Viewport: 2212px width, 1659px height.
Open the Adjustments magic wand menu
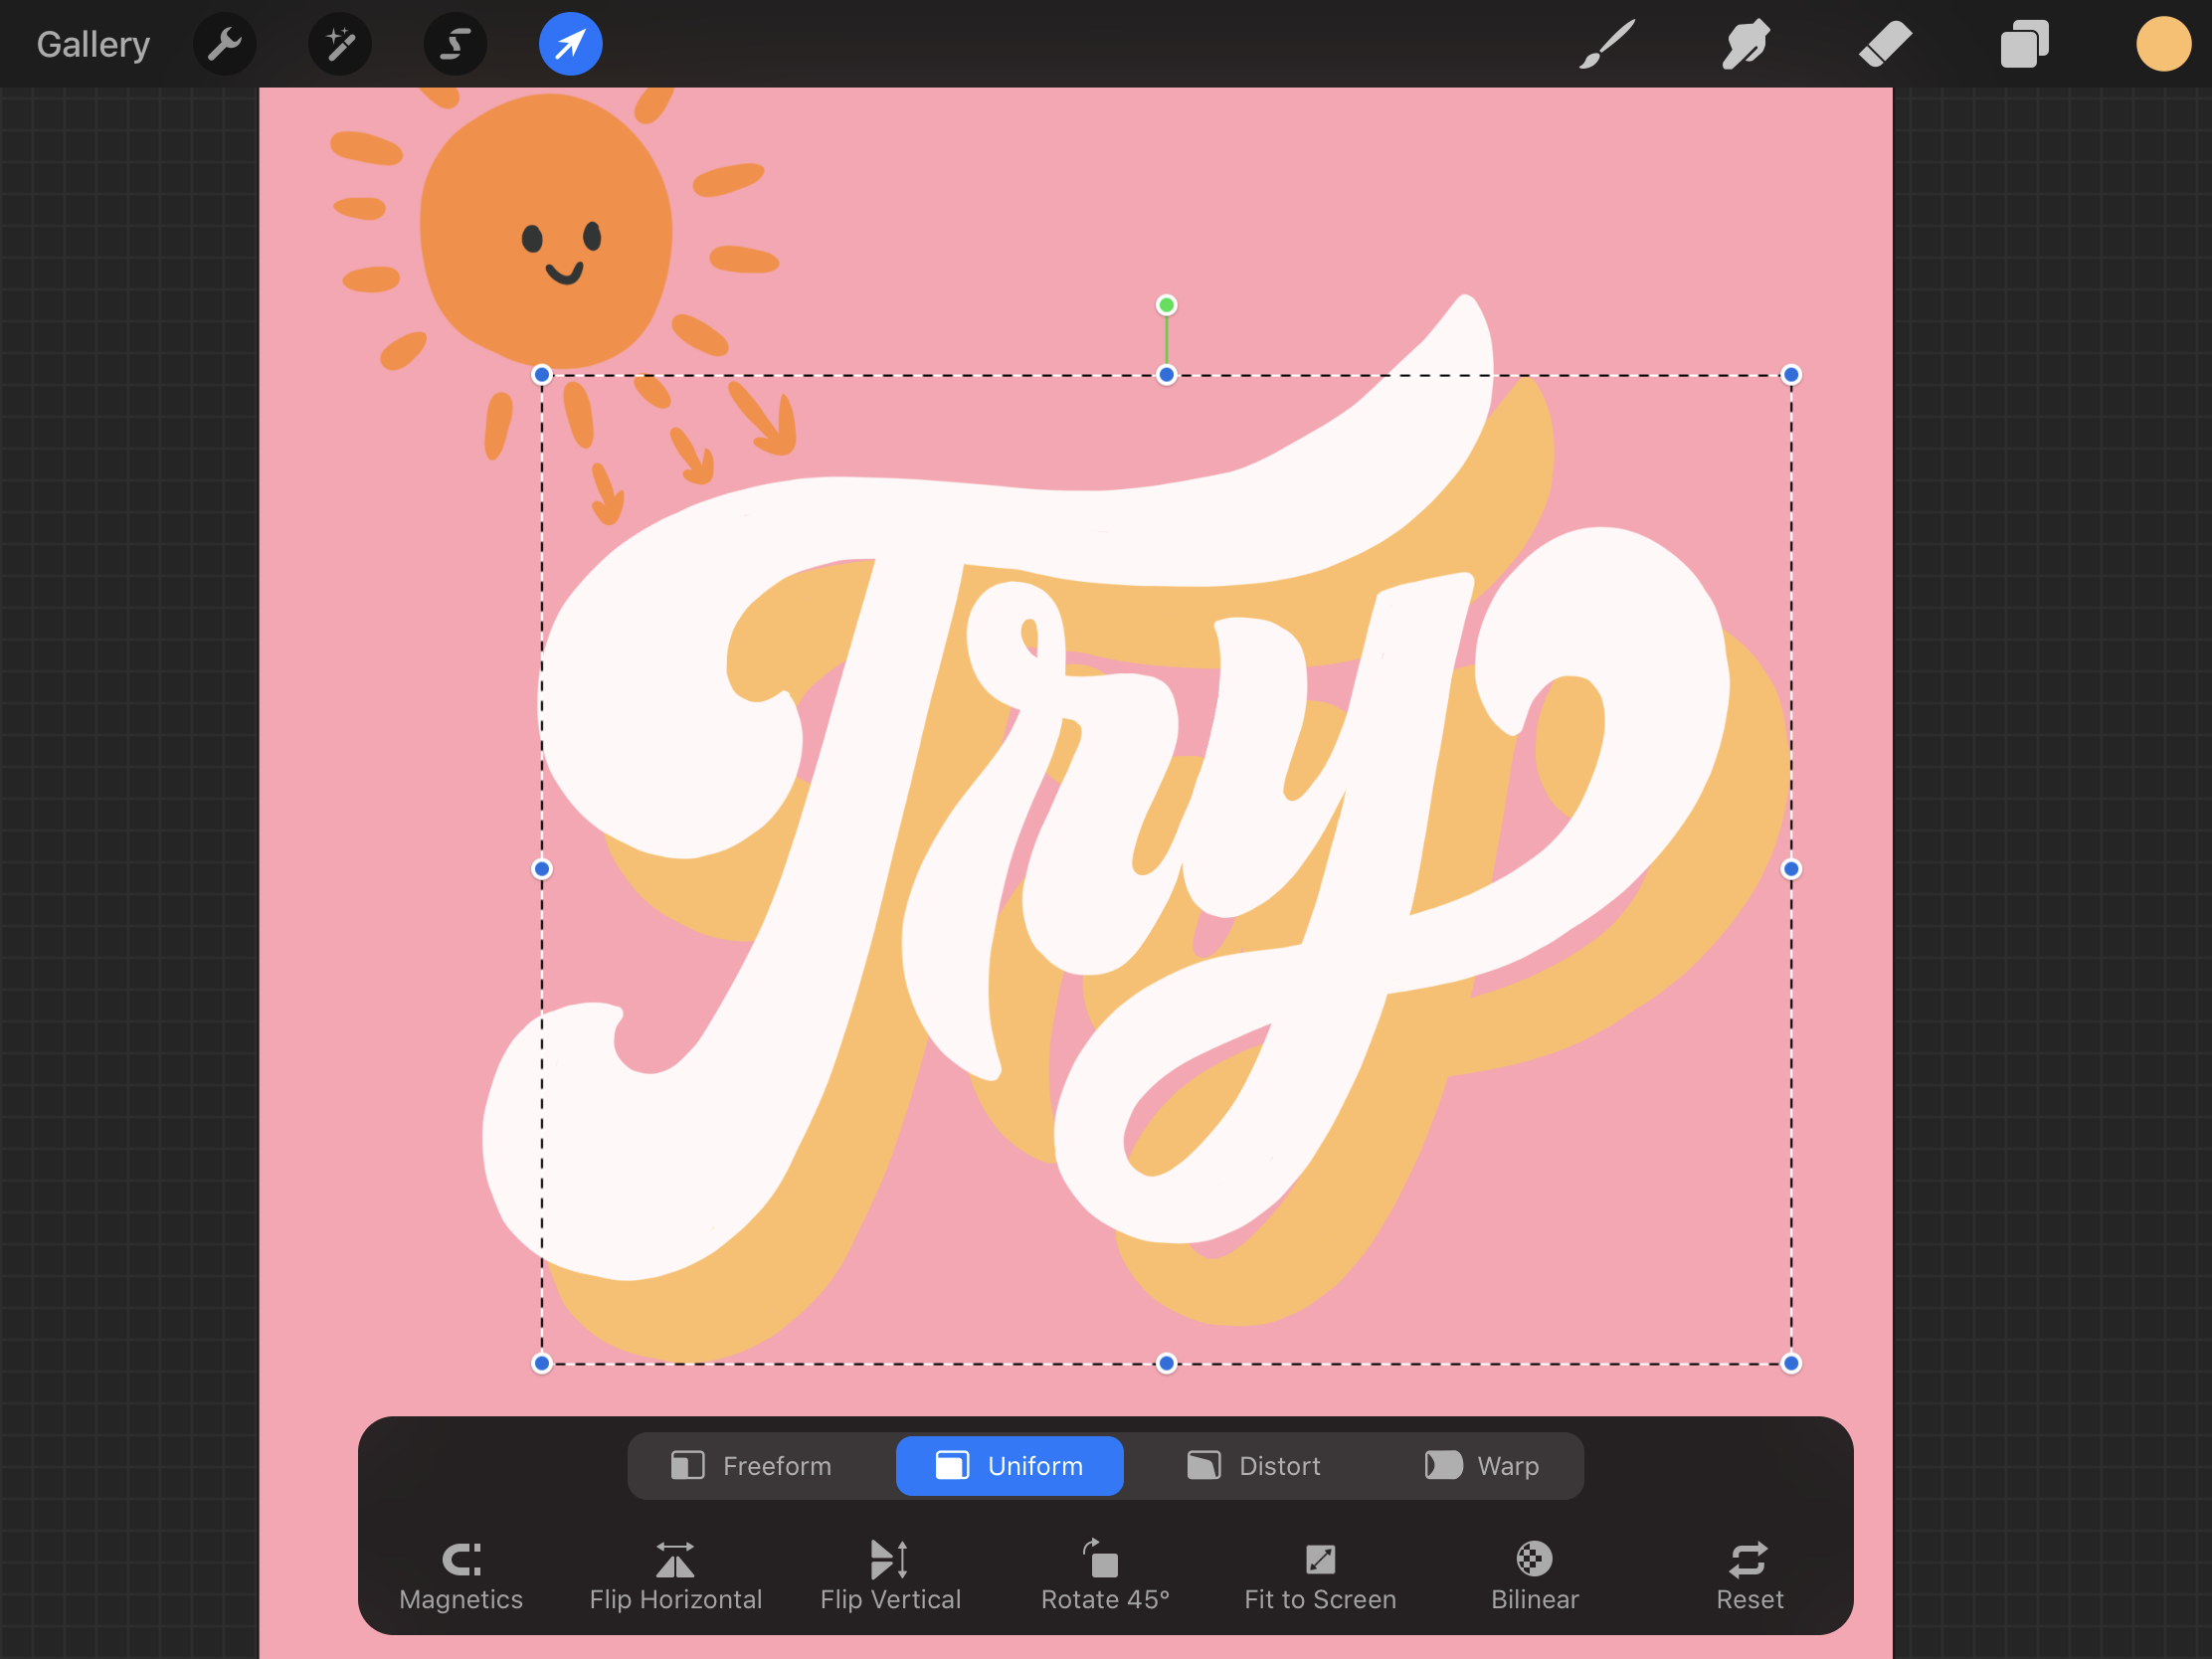pos(340,44)
